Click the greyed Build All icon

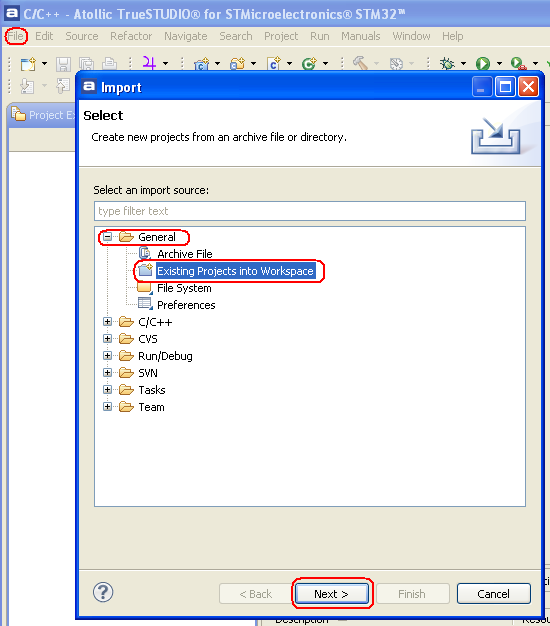tap(396, 64)
